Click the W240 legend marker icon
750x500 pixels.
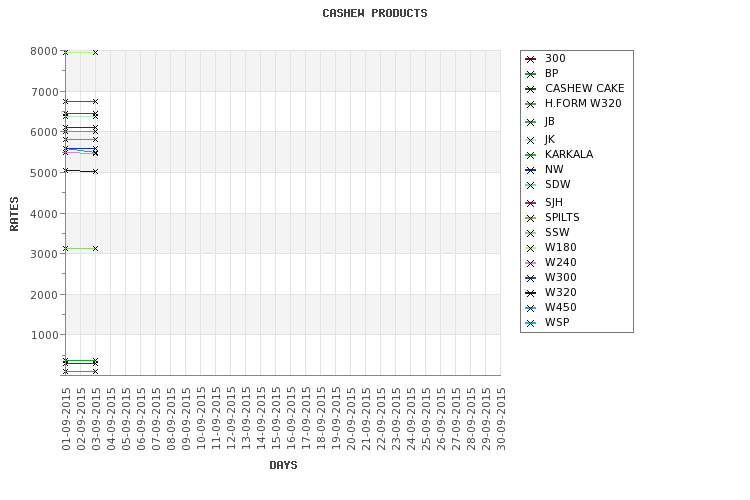click(530, 263)
